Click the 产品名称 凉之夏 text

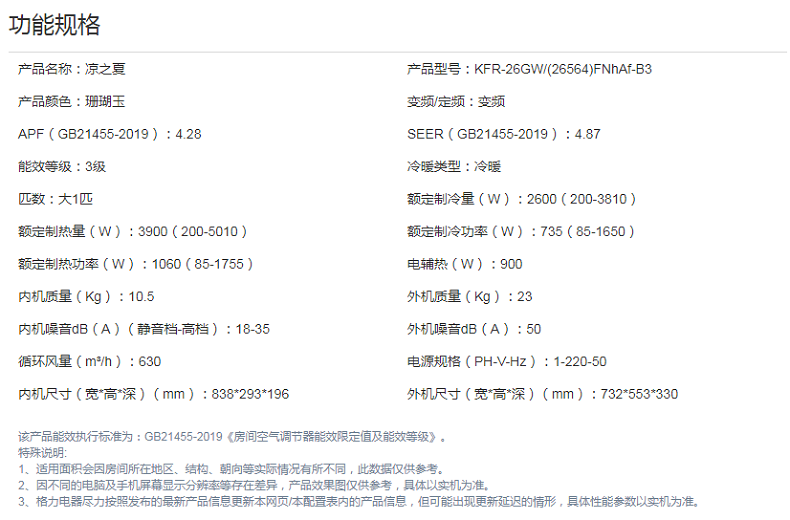[x=72, y=69]
